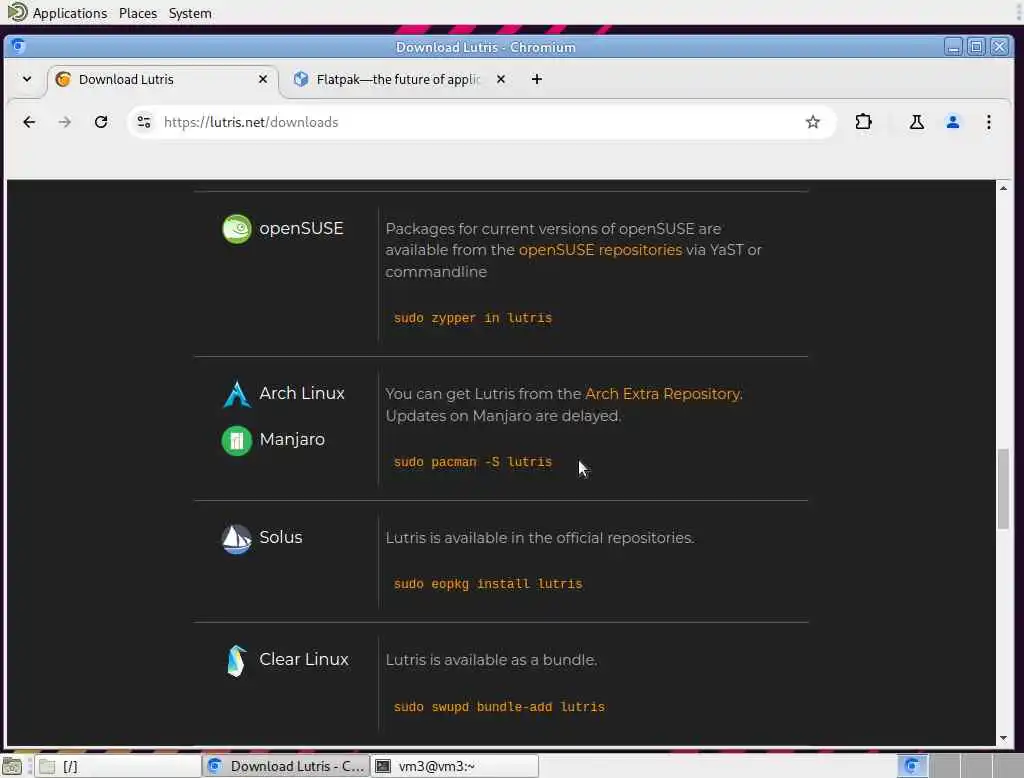Minimize the Chromium window
1024x778 pixels.
(x=953, y=46)
